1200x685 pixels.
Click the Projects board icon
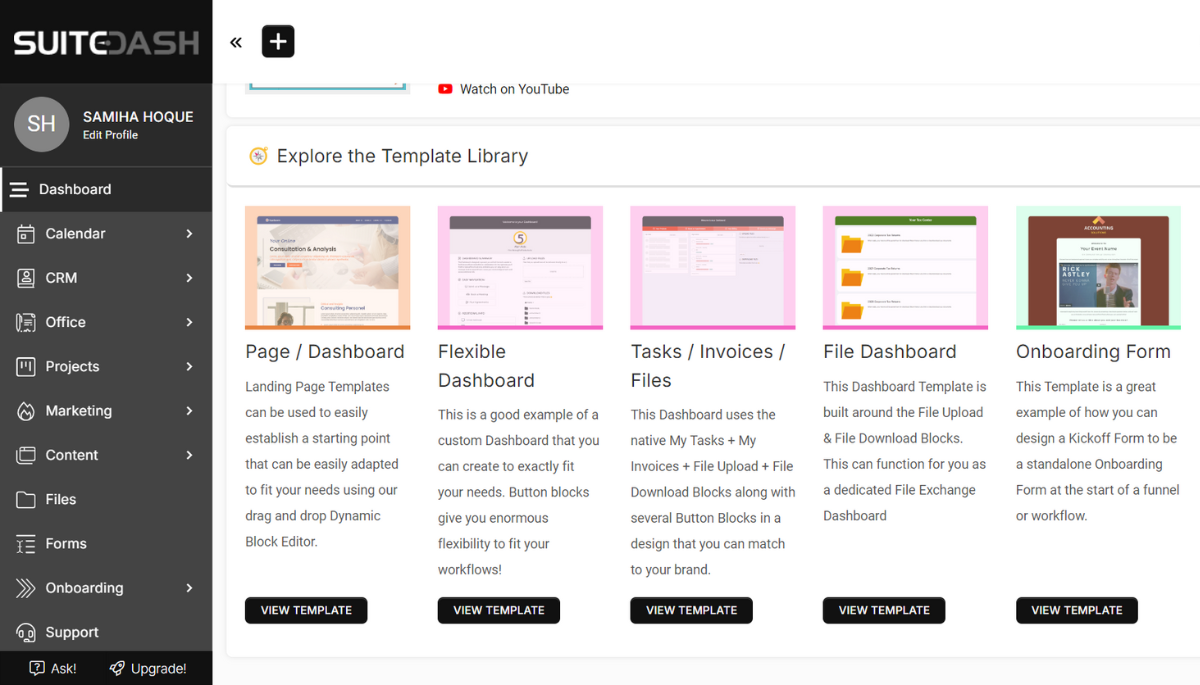click(26, 367)
